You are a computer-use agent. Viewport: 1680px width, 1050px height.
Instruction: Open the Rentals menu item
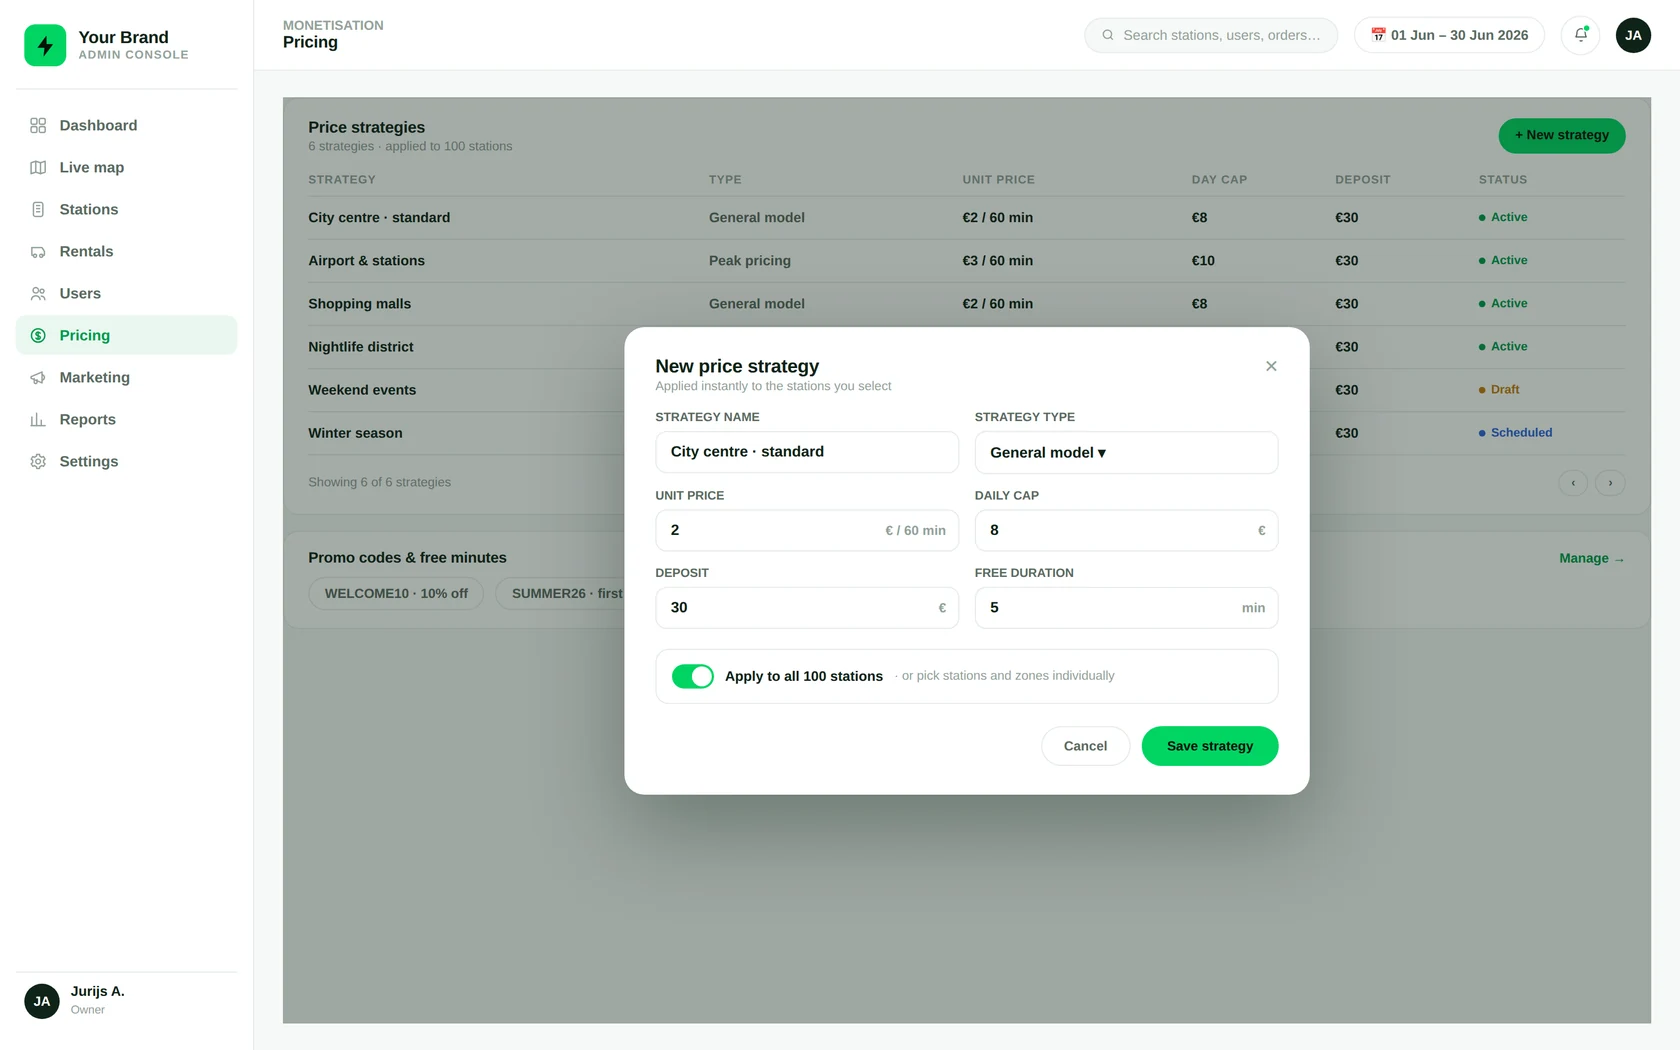click(126, 251)
